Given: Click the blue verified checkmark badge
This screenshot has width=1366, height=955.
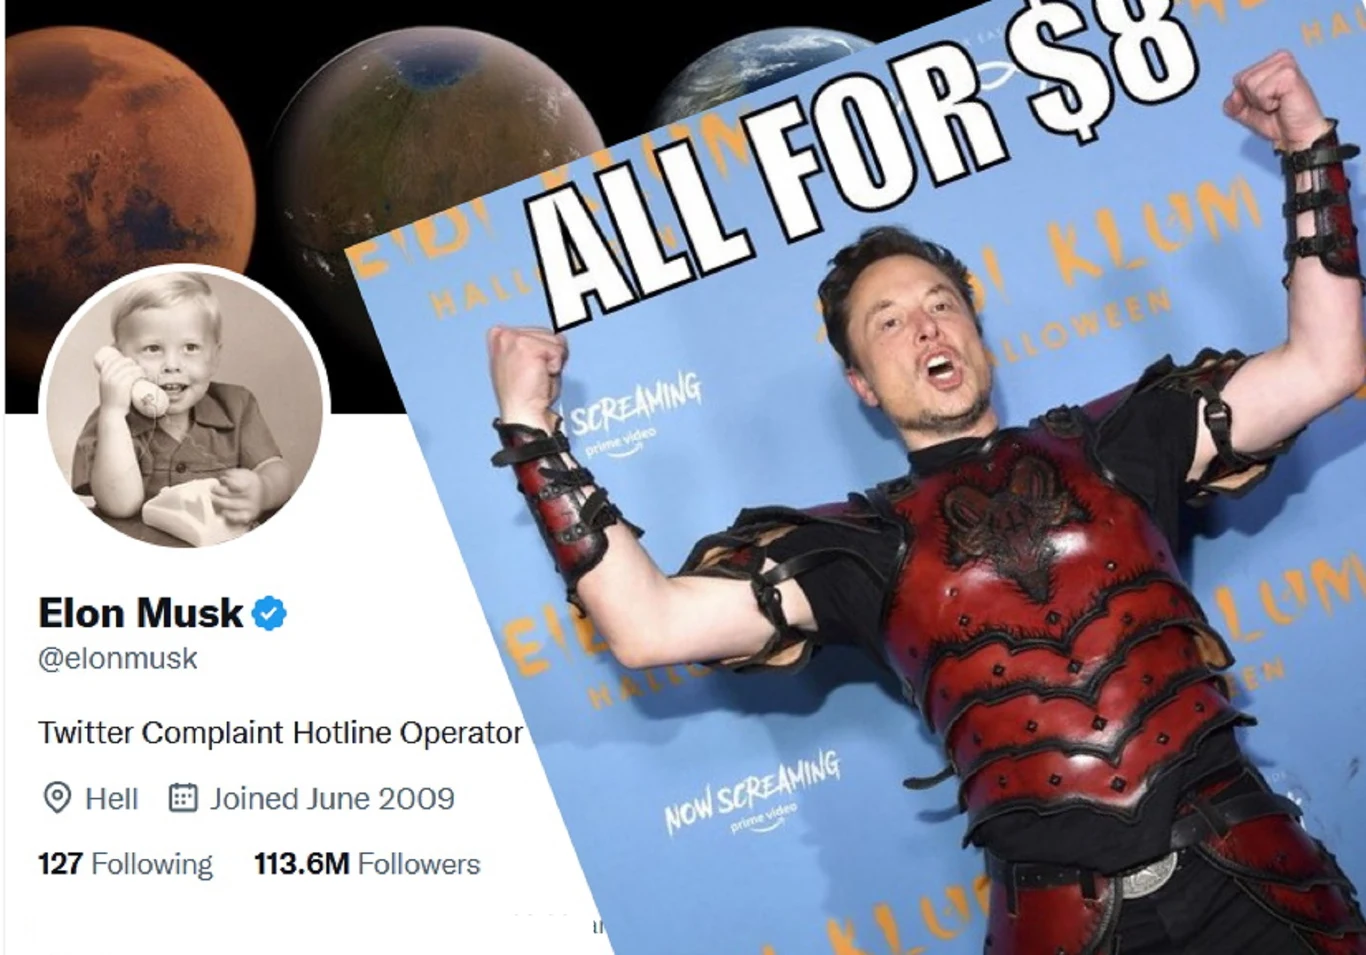Looking at the screenshot, I should pos(269,613).
